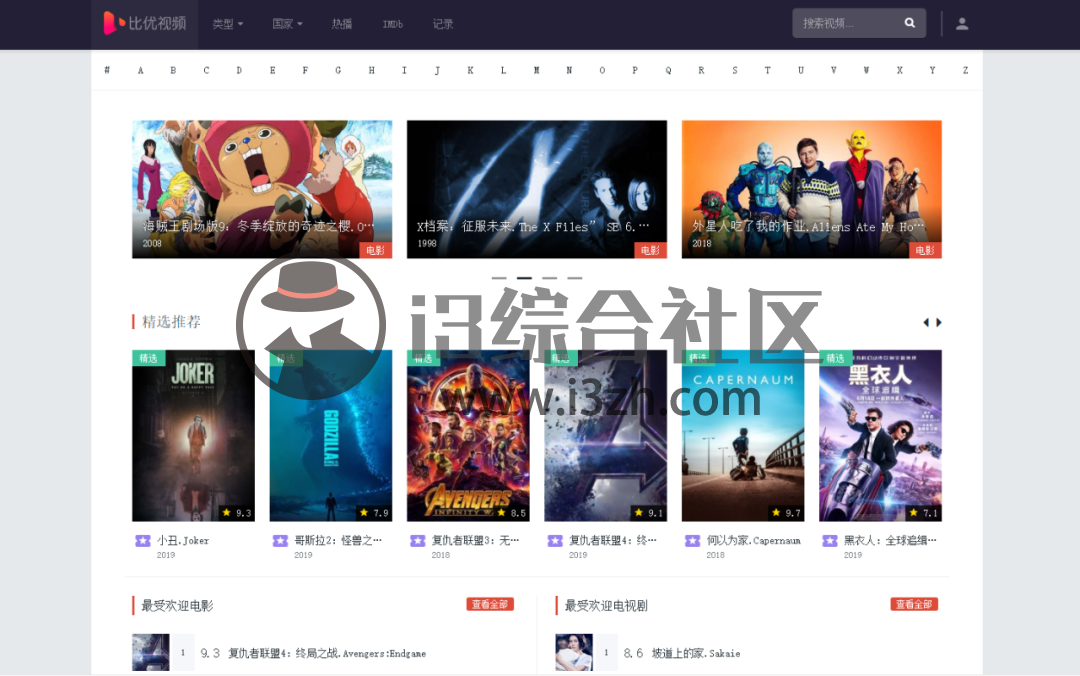Expand the 国家 dropdown menu
The image size is (1080, 676).
(287, 24)
